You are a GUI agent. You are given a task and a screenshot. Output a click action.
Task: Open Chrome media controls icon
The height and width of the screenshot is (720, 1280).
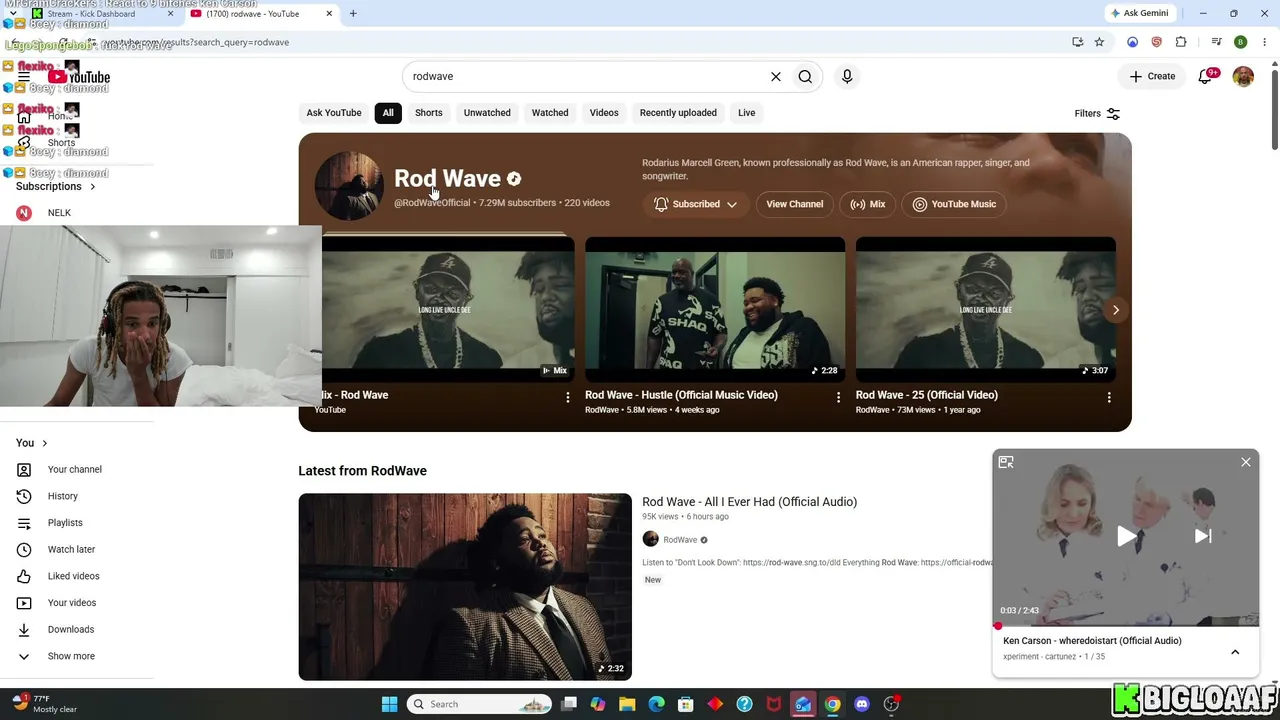coord(1216,42)
